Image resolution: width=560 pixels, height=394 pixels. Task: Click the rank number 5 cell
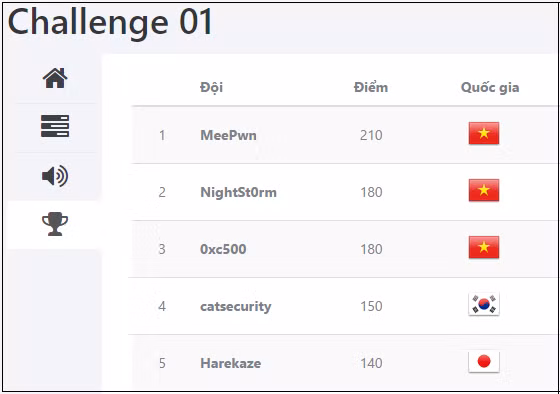(x=162, y=363)
